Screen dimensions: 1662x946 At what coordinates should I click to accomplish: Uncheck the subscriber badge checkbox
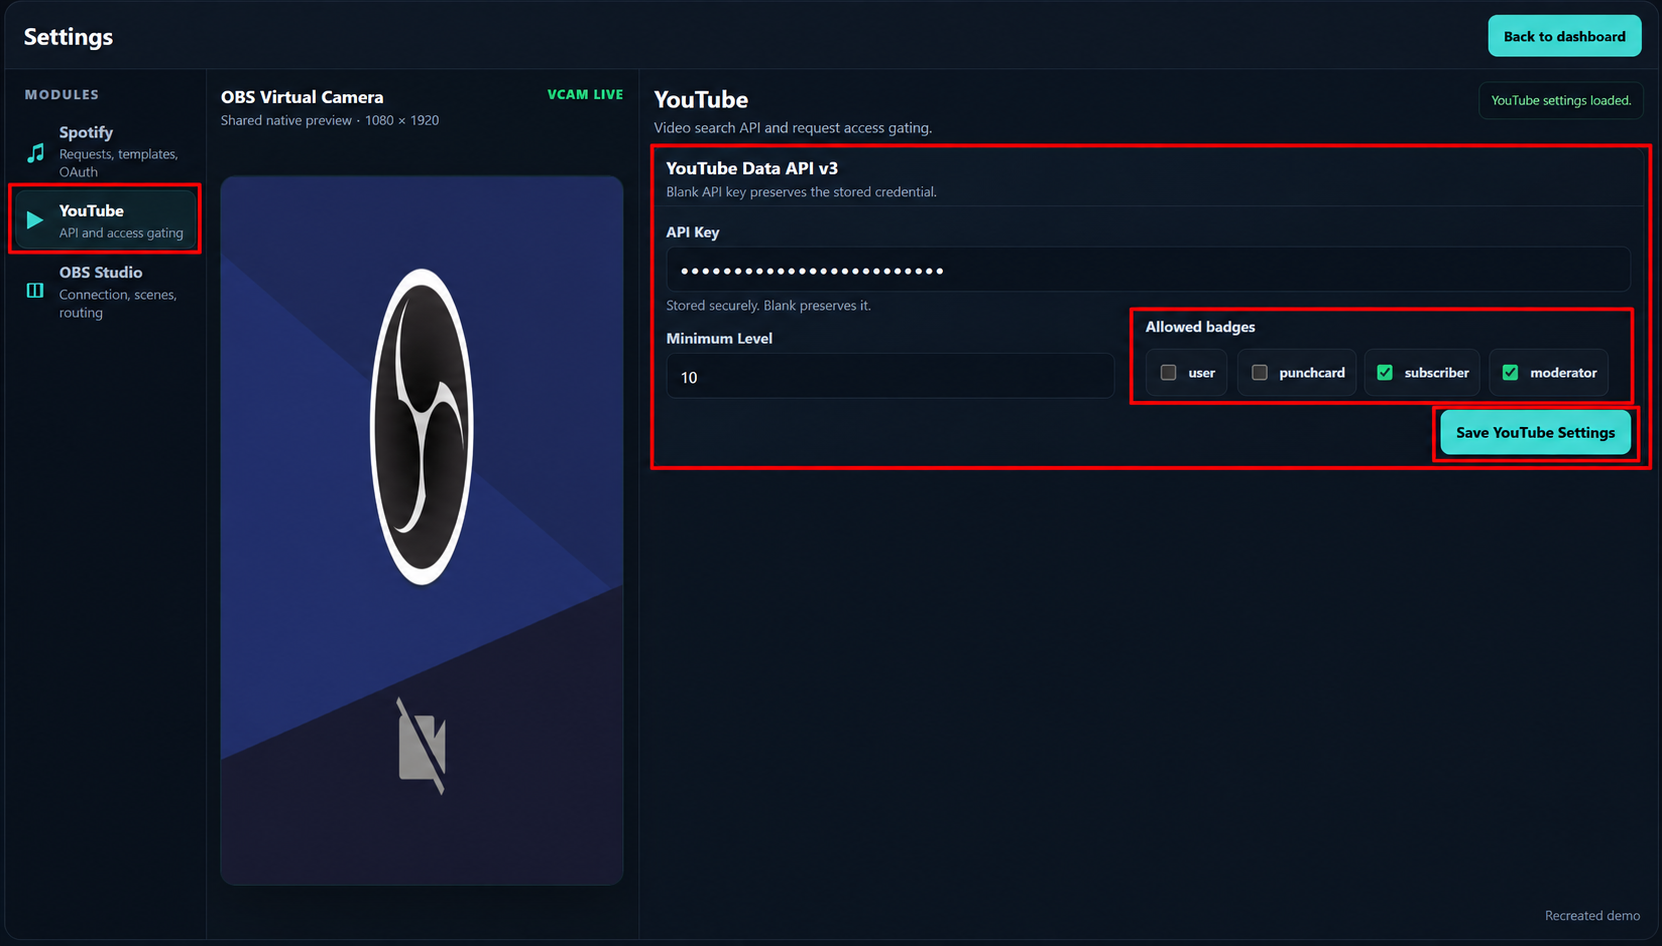point(1384,372)
